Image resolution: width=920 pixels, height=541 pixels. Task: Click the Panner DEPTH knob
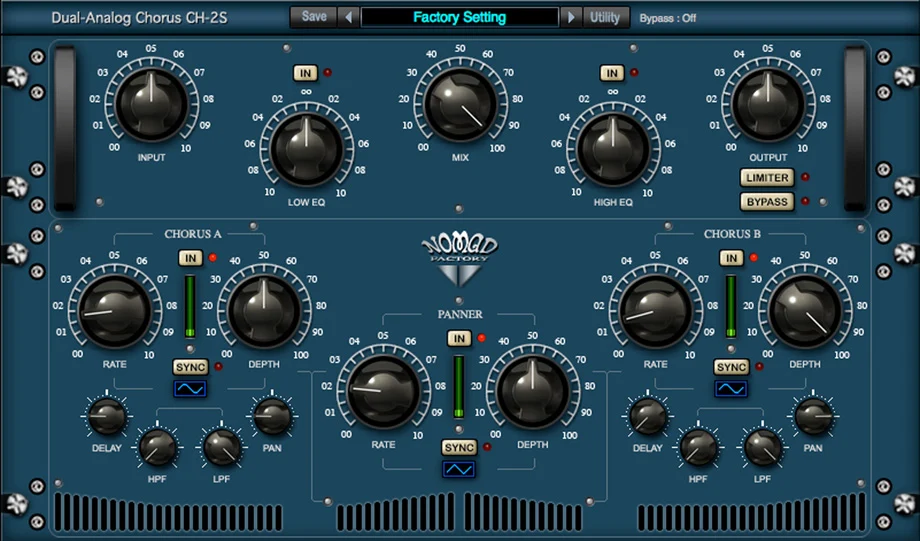click(533, 391)
